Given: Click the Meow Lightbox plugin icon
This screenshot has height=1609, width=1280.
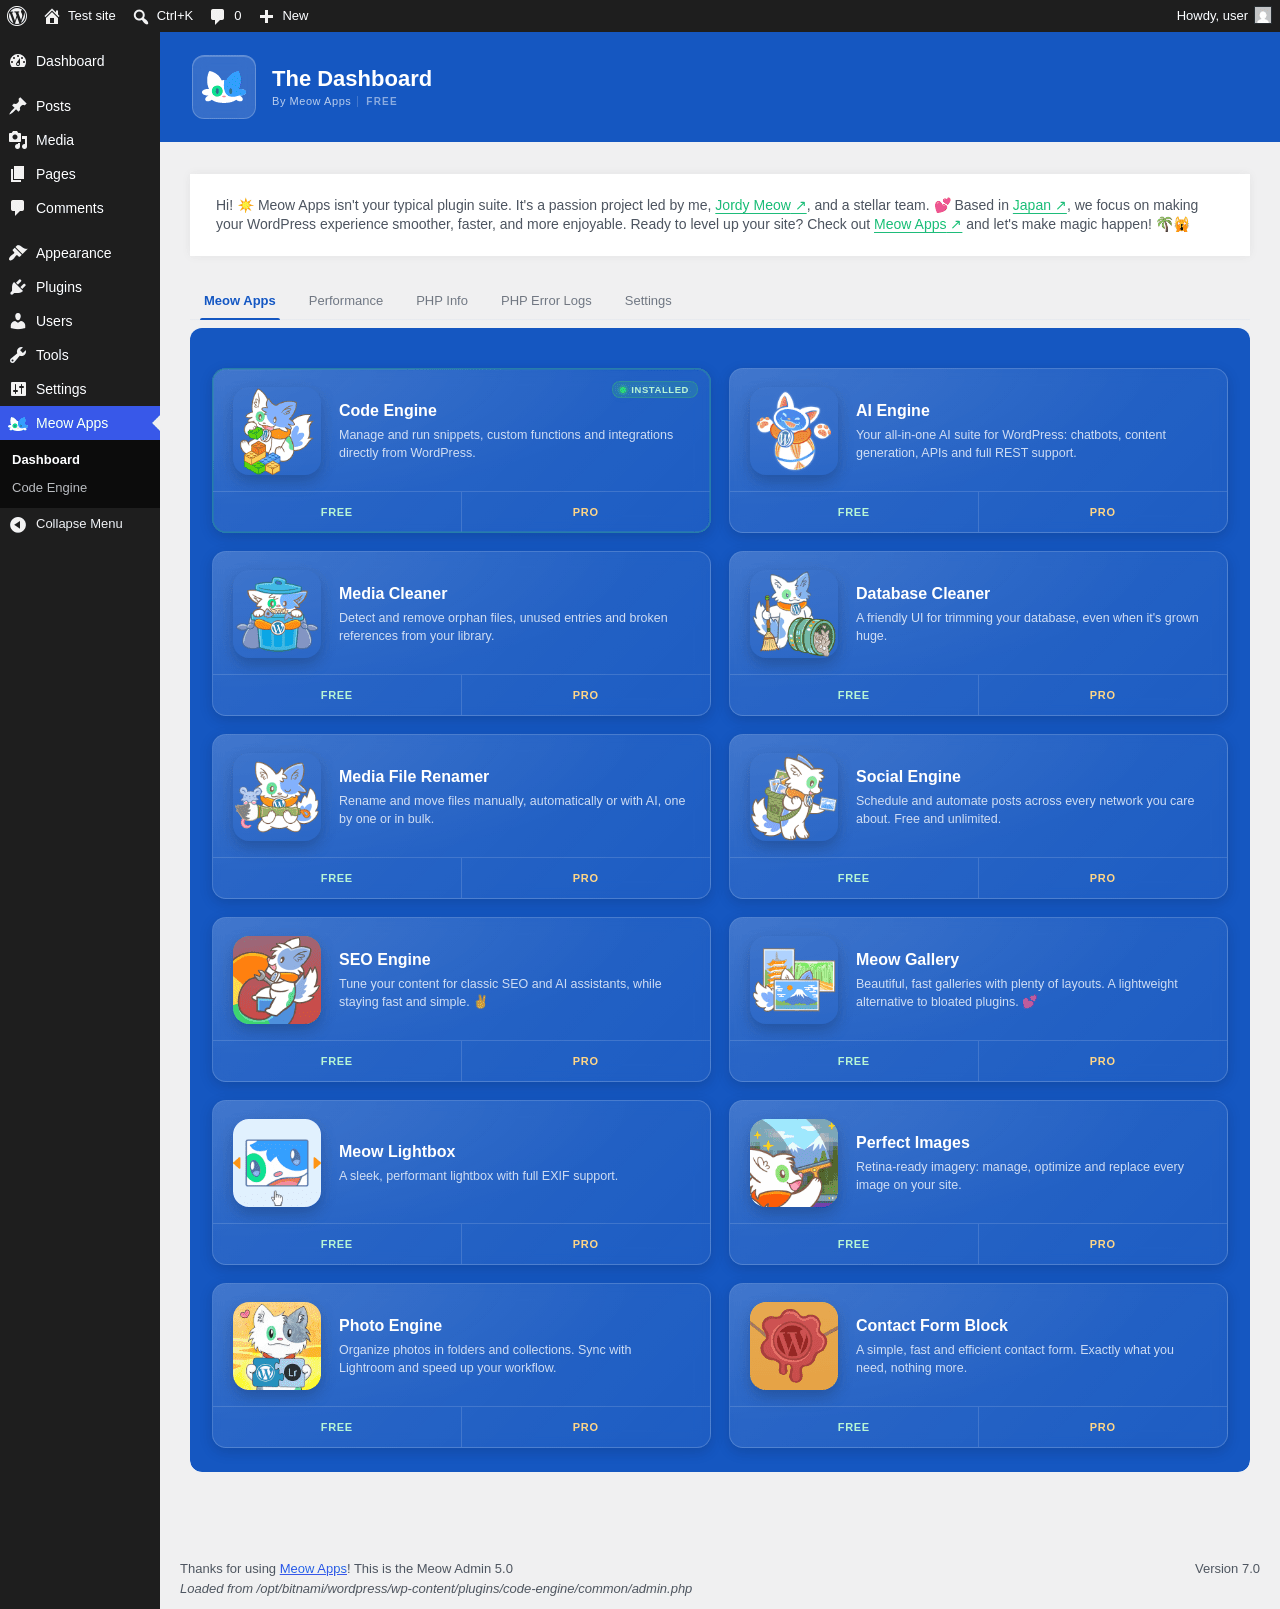Looking at the screenshot, I should coord(277,1163).
